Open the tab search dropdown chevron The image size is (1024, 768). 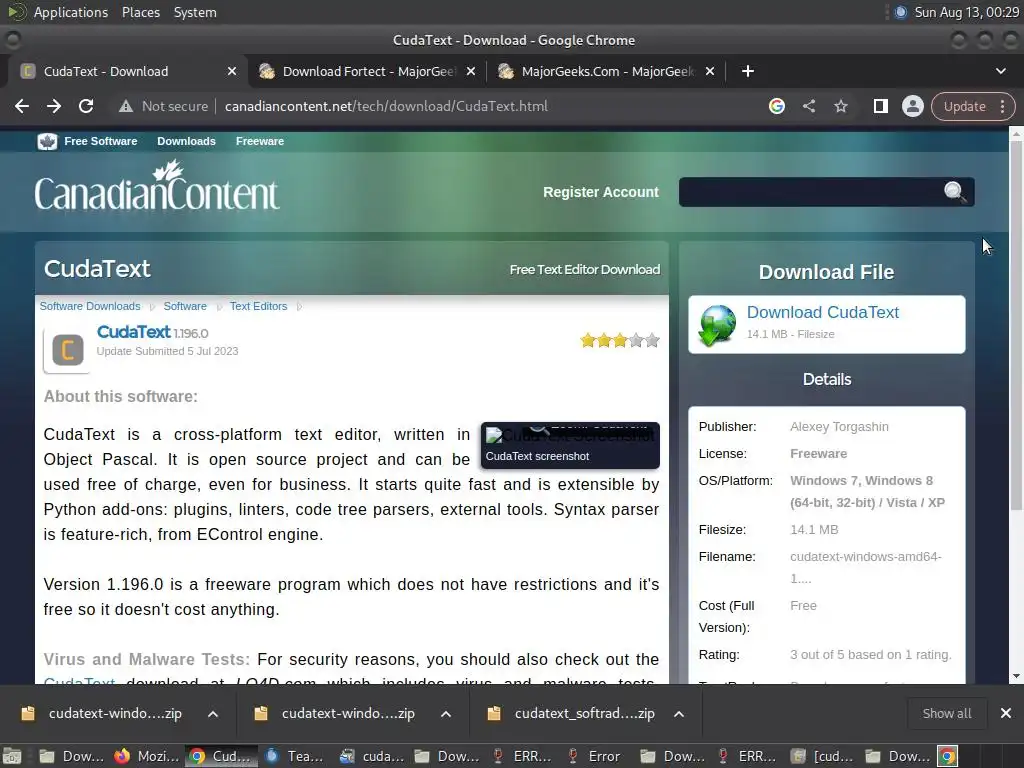(1000, 71)
